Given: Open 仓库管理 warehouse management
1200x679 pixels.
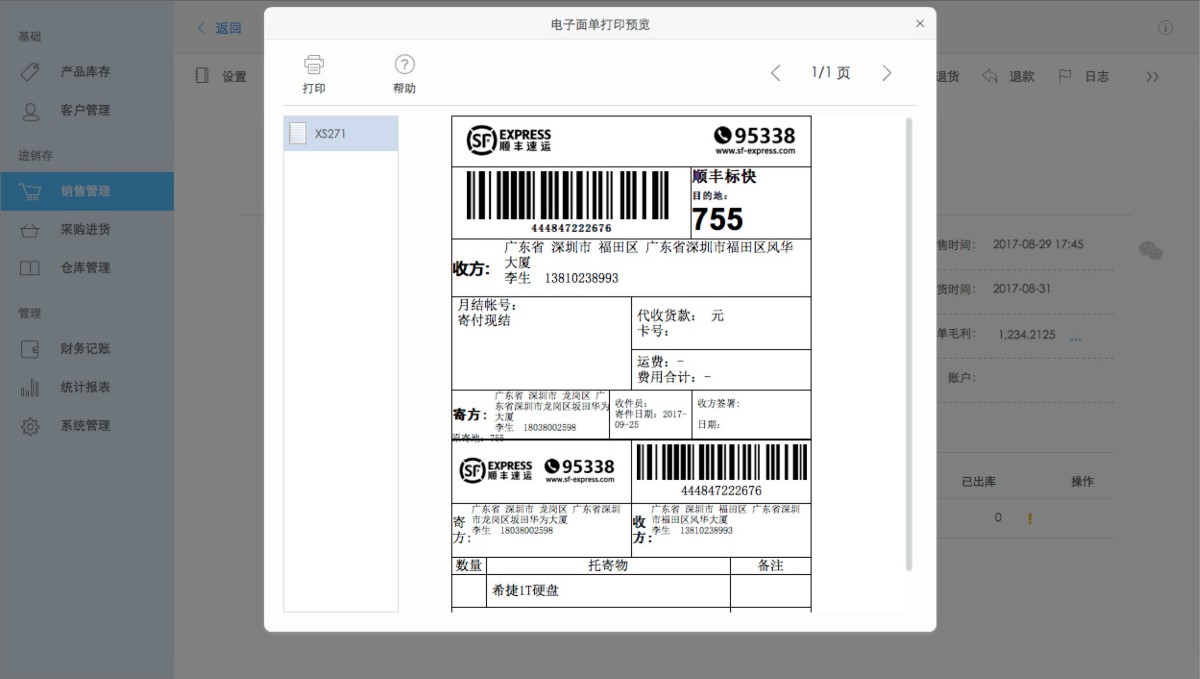Looking at the screenshot, I should (85, 267).
